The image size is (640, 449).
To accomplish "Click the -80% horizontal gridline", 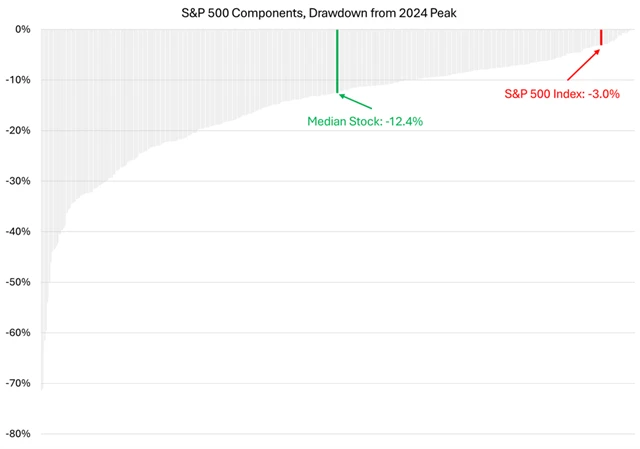I will click(330, 434).
